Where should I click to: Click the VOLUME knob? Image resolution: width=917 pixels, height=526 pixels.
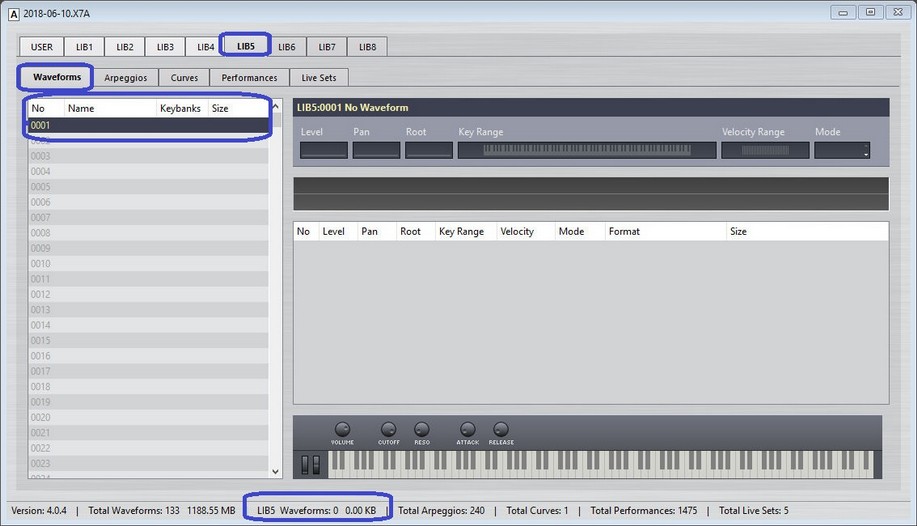342,429
